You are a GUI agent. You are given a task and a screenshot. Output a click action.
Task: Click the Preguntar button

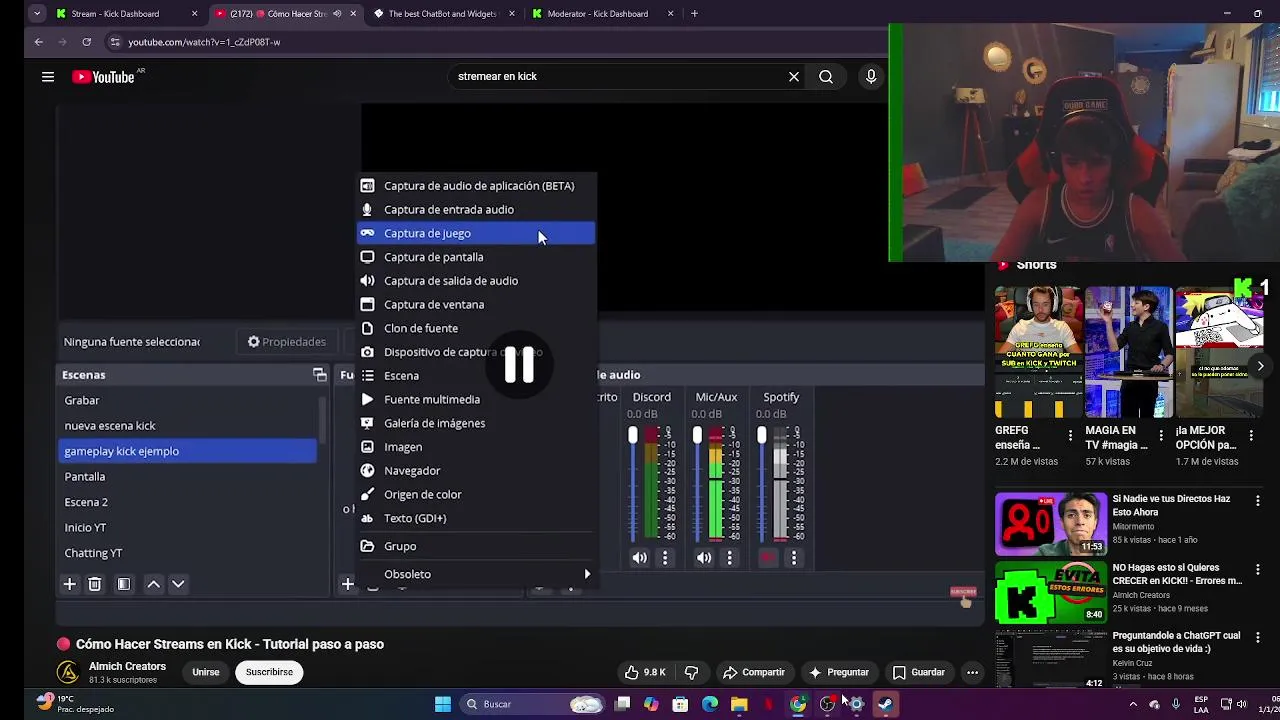click(x=838, y=672)
